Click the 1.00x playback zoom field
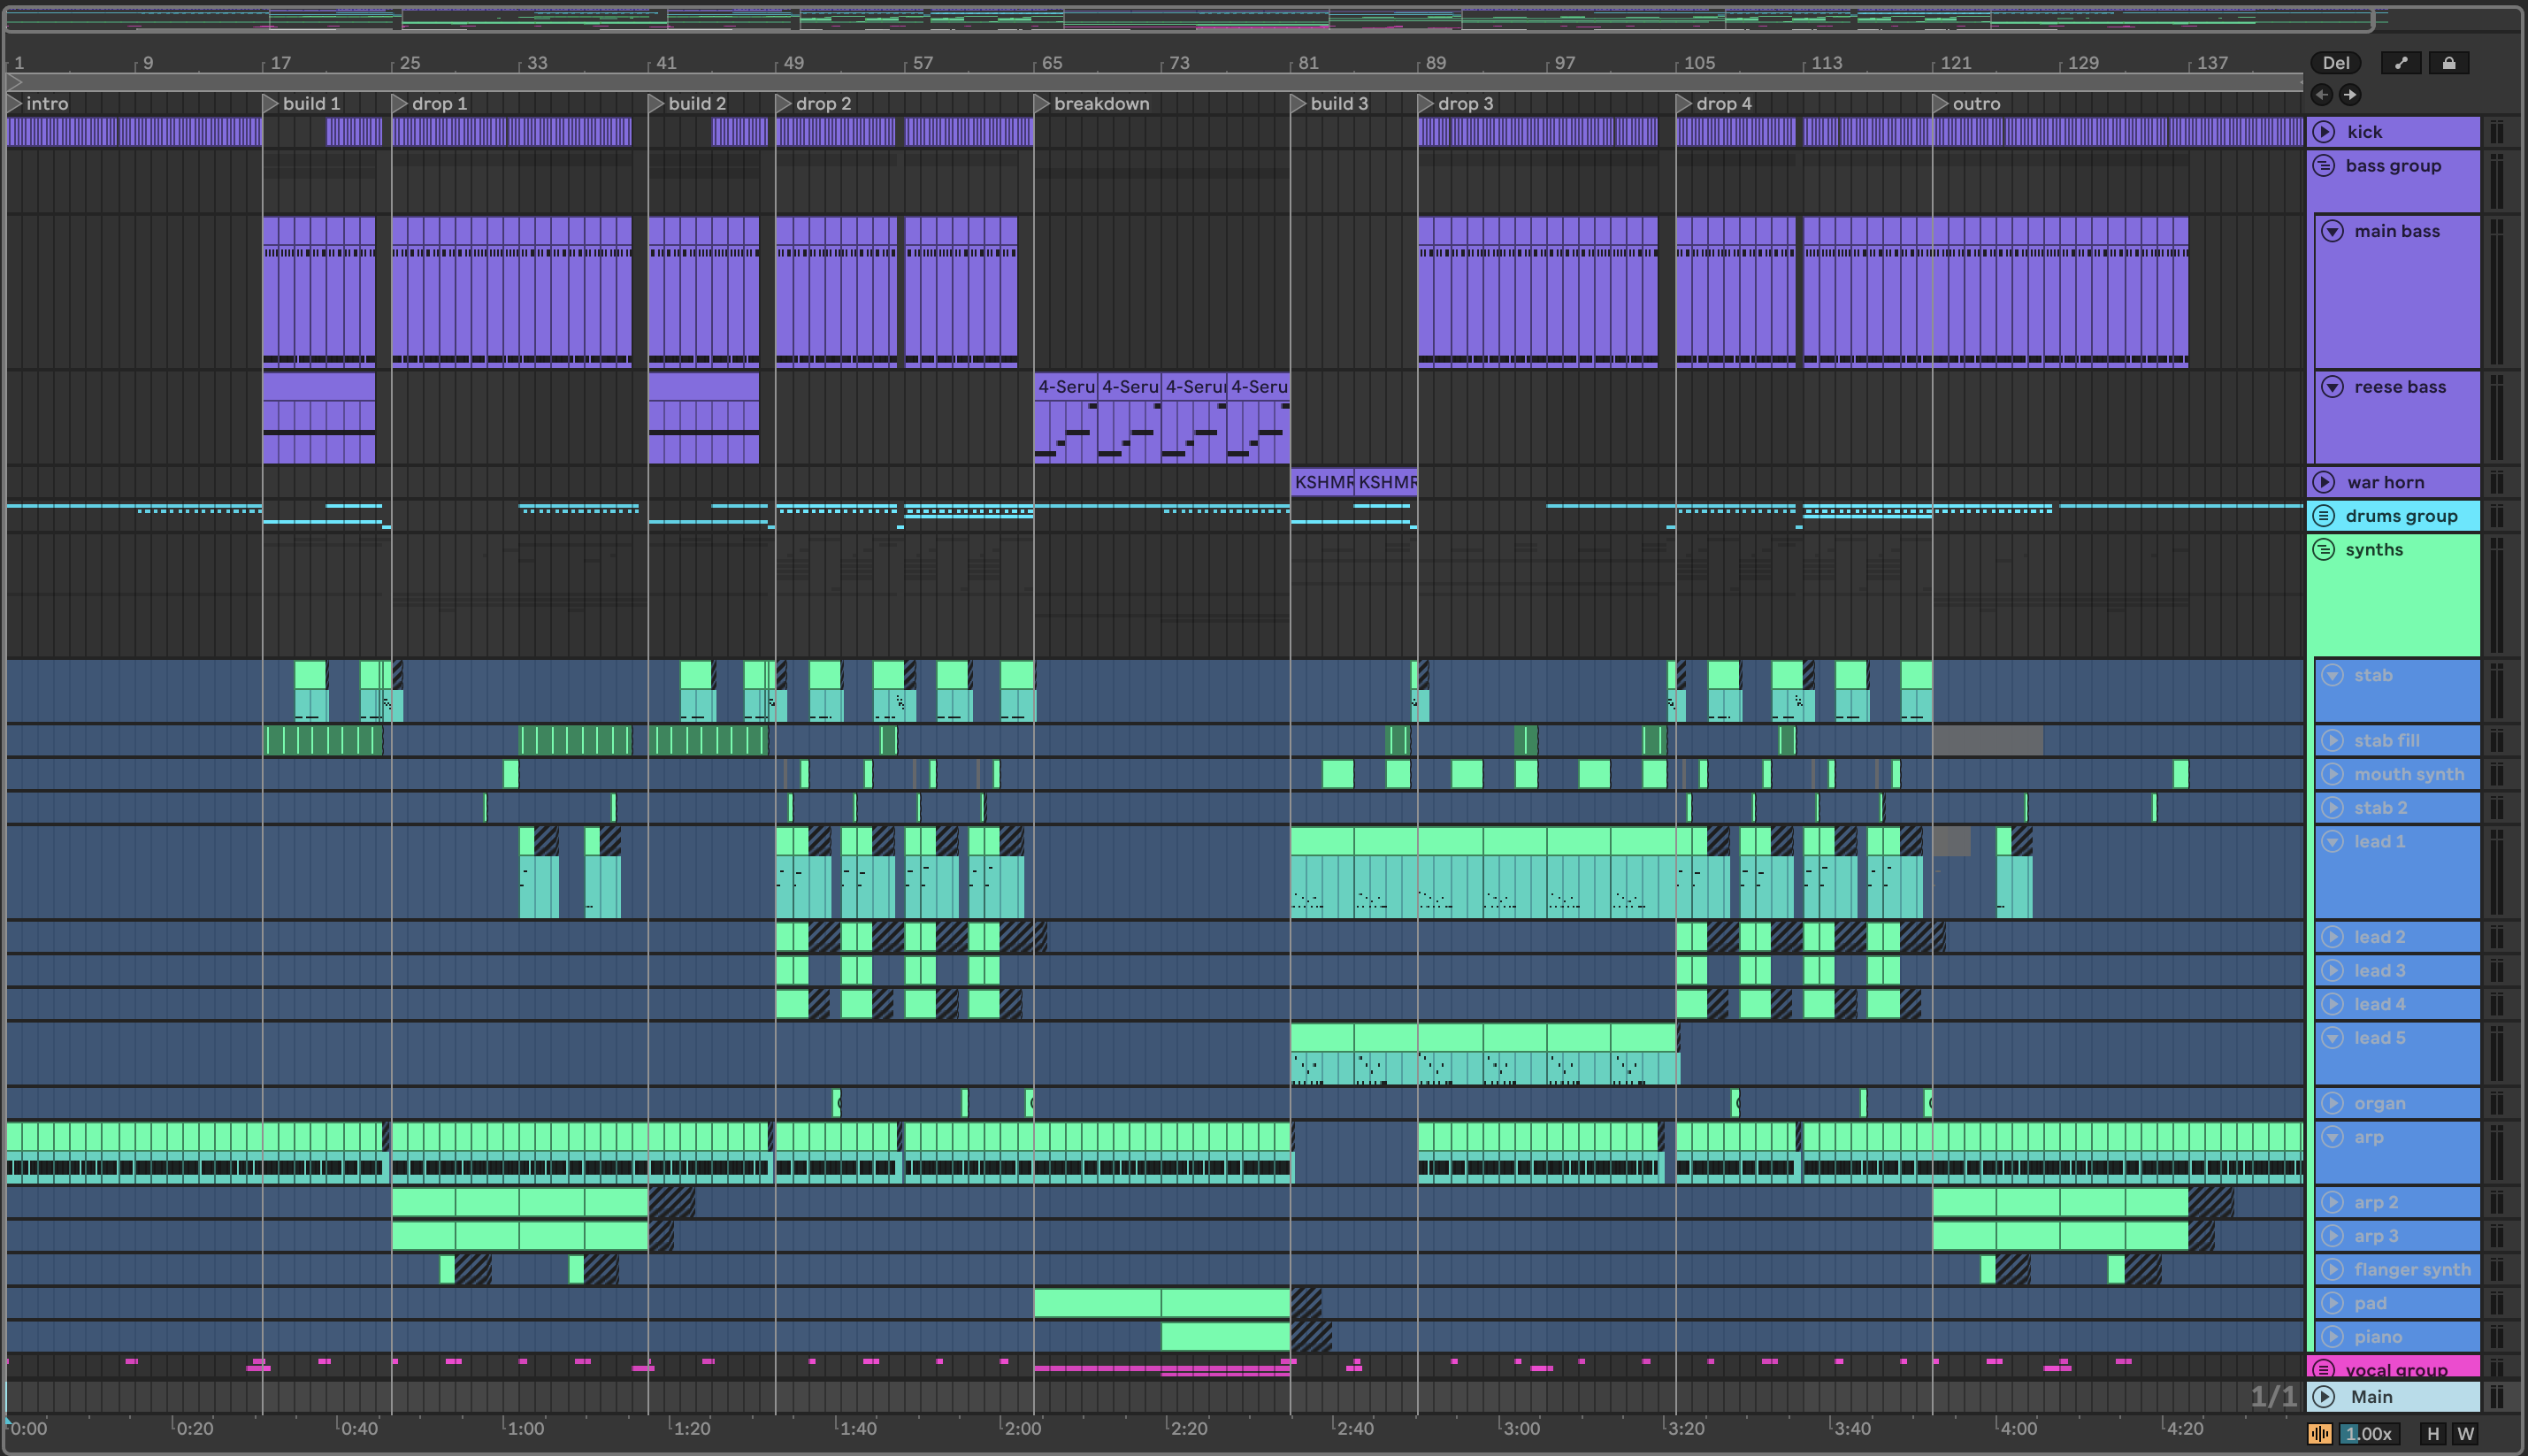The image size is (2528, 1456). click(2368, 1434)
